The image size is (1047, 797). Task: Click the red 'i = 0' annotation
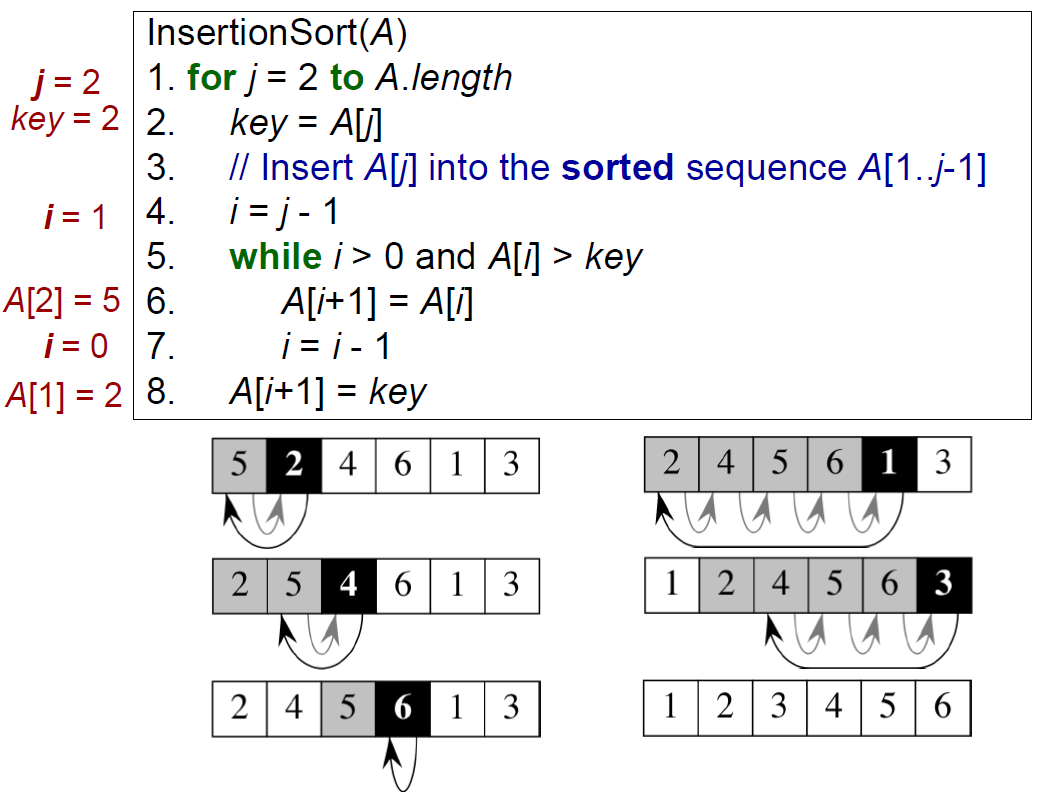(75, 346)
